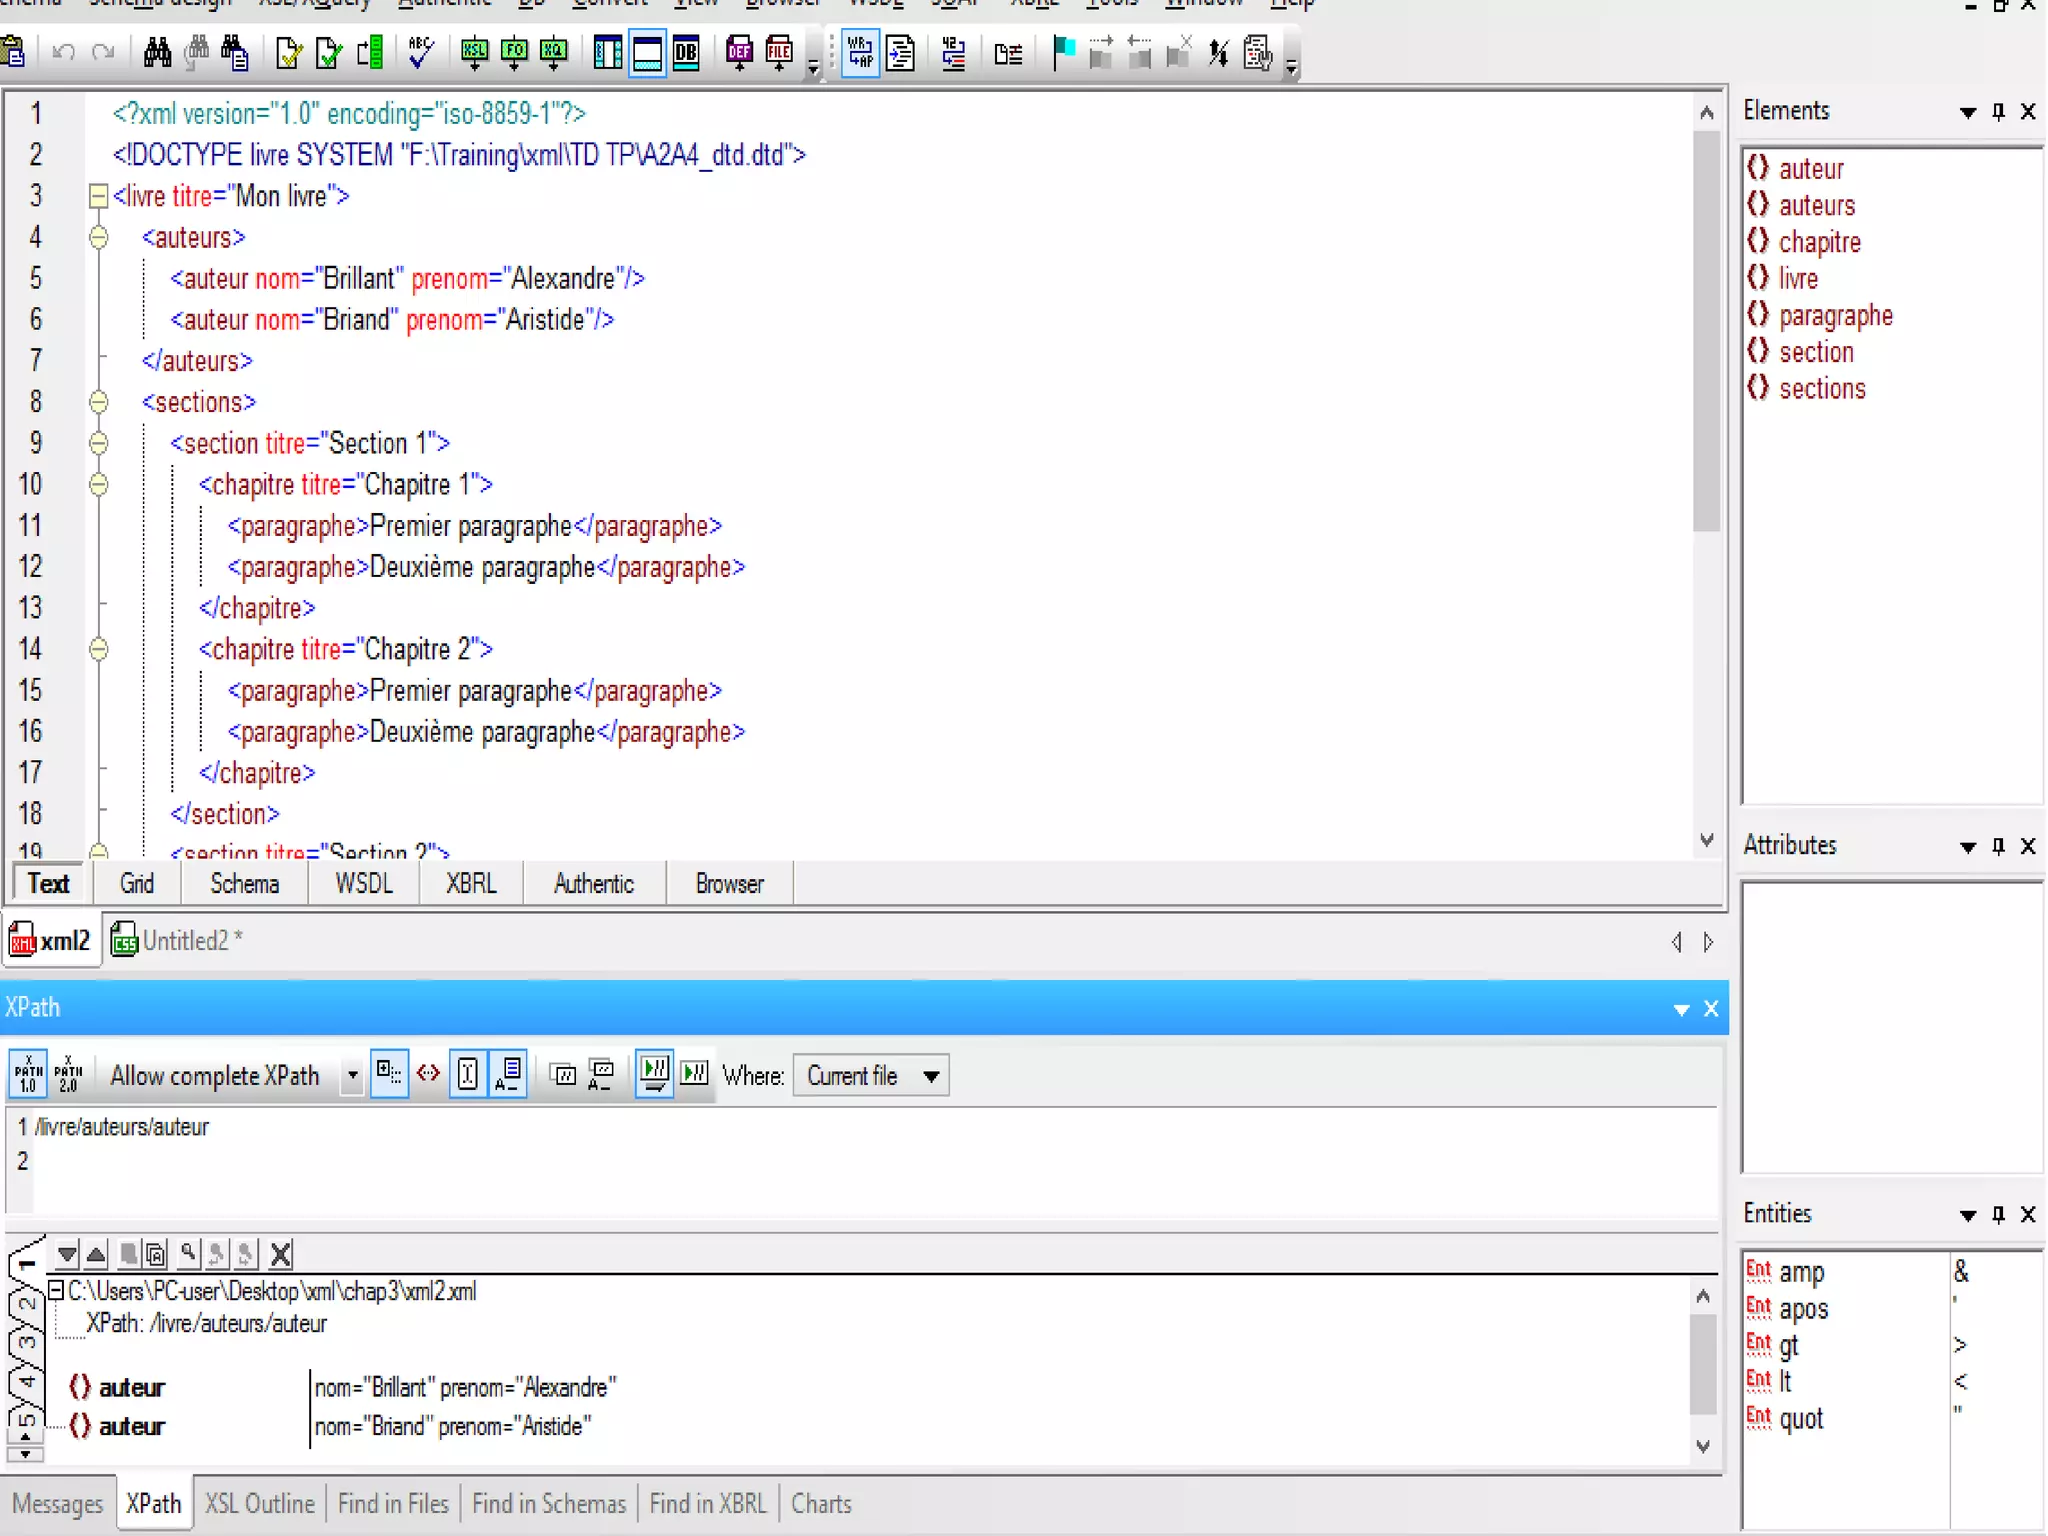Click the Generate DTD/Schema DEF icon
Viewport: 2048px width, 1536px height.
[739, 52]
